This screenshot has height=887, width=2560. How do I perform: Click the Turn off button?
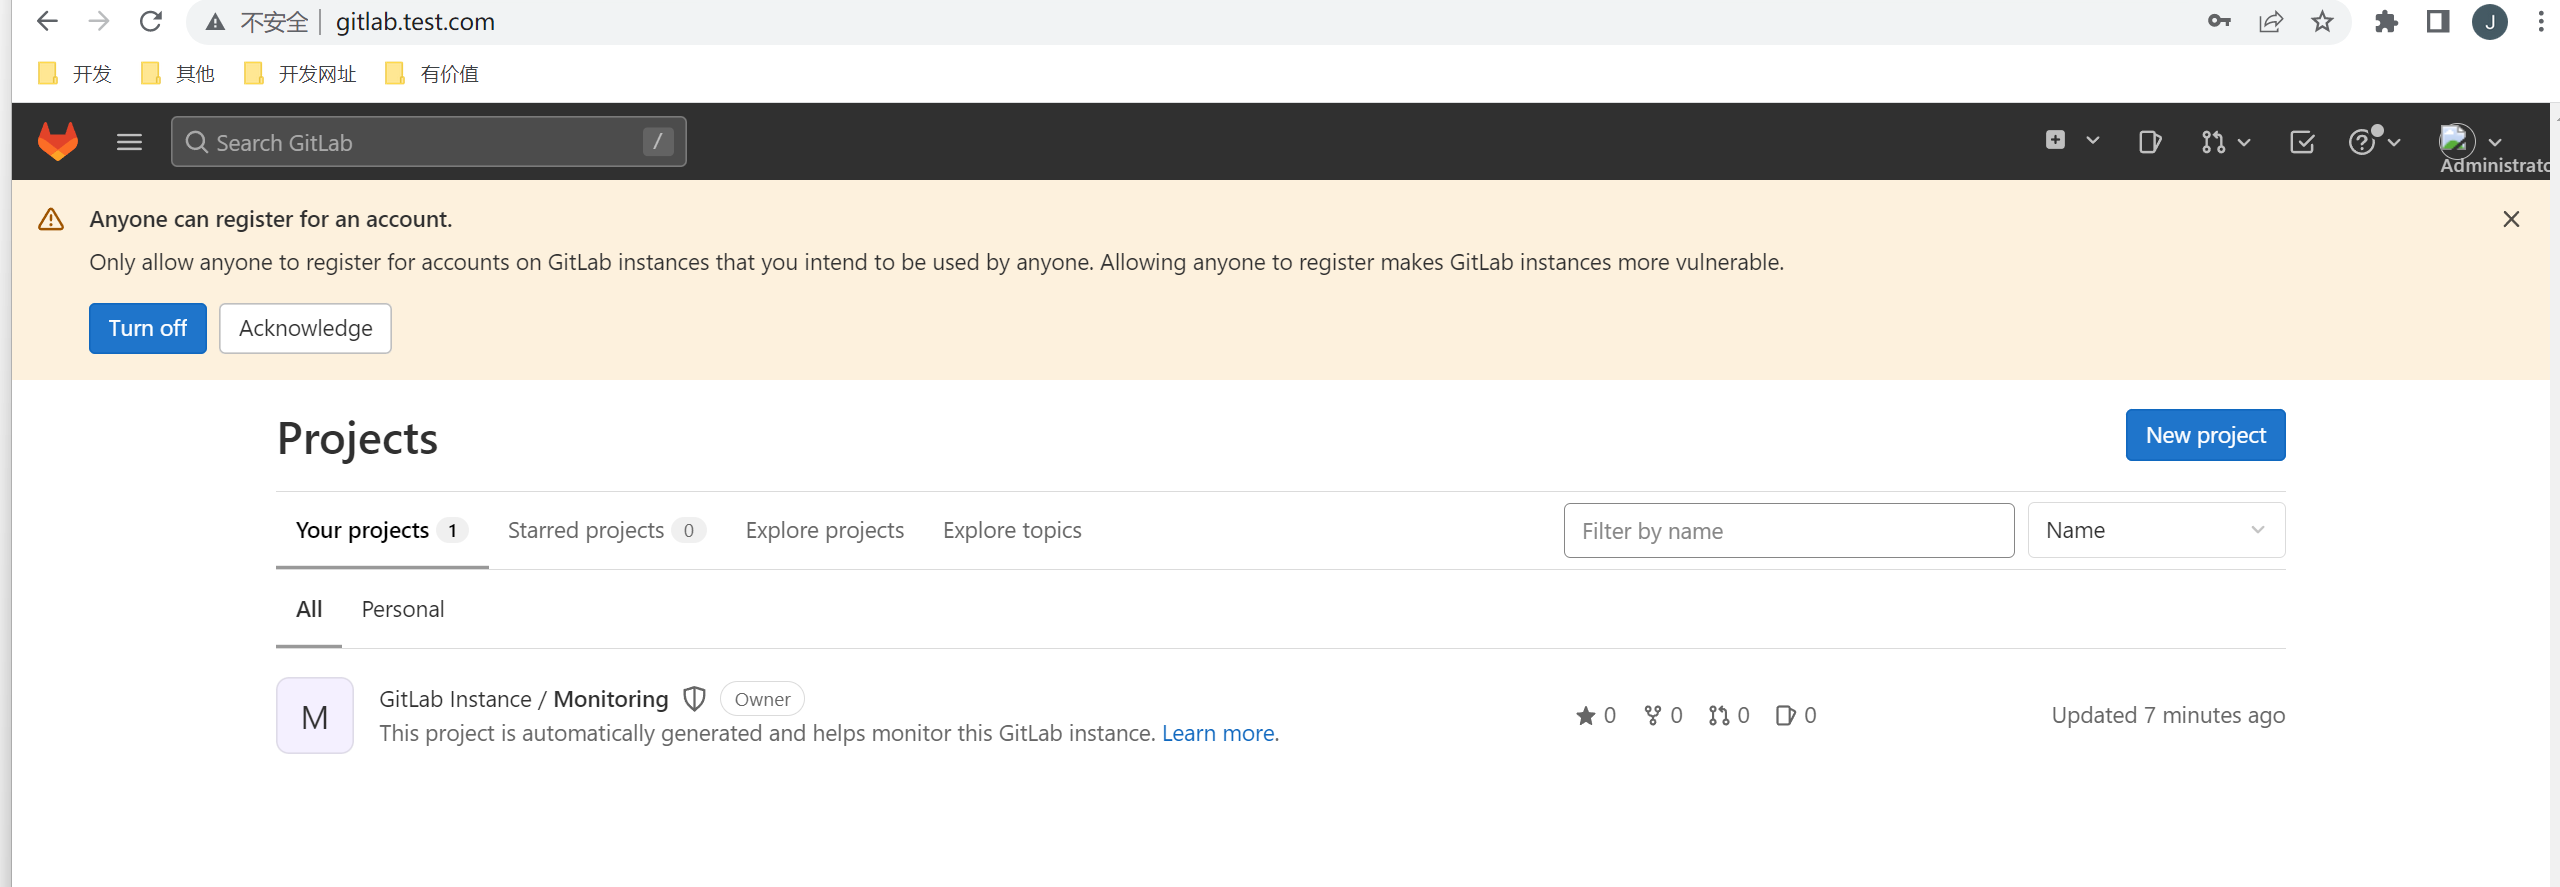coord(148,328)
